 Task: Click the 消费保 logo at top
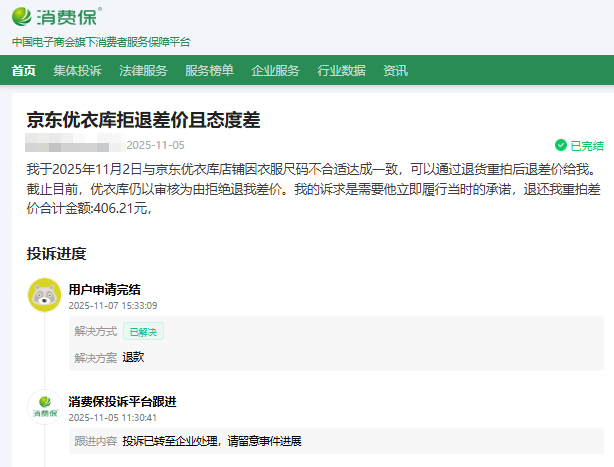coord(57,17)
